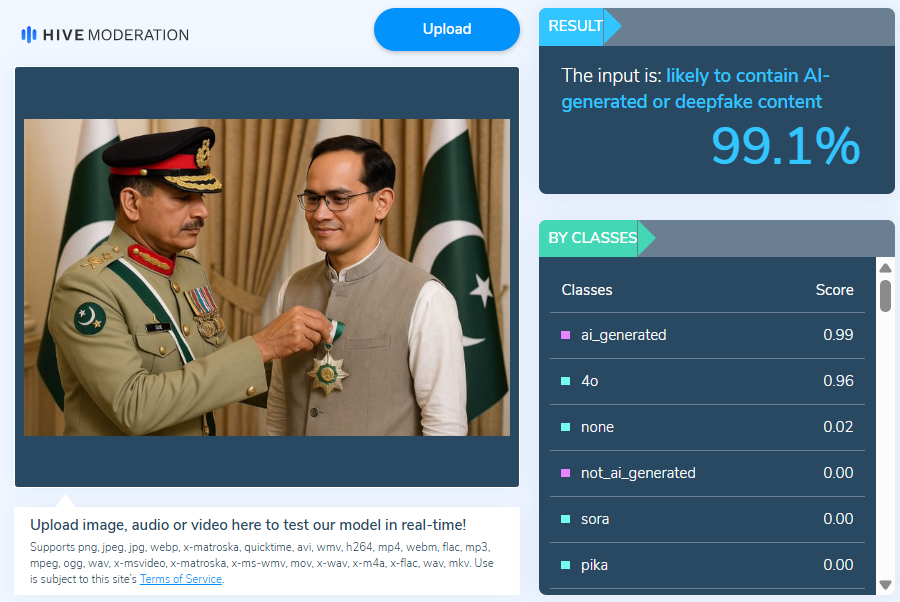Select the ai_generated class row label

click(x=623, y=335)
